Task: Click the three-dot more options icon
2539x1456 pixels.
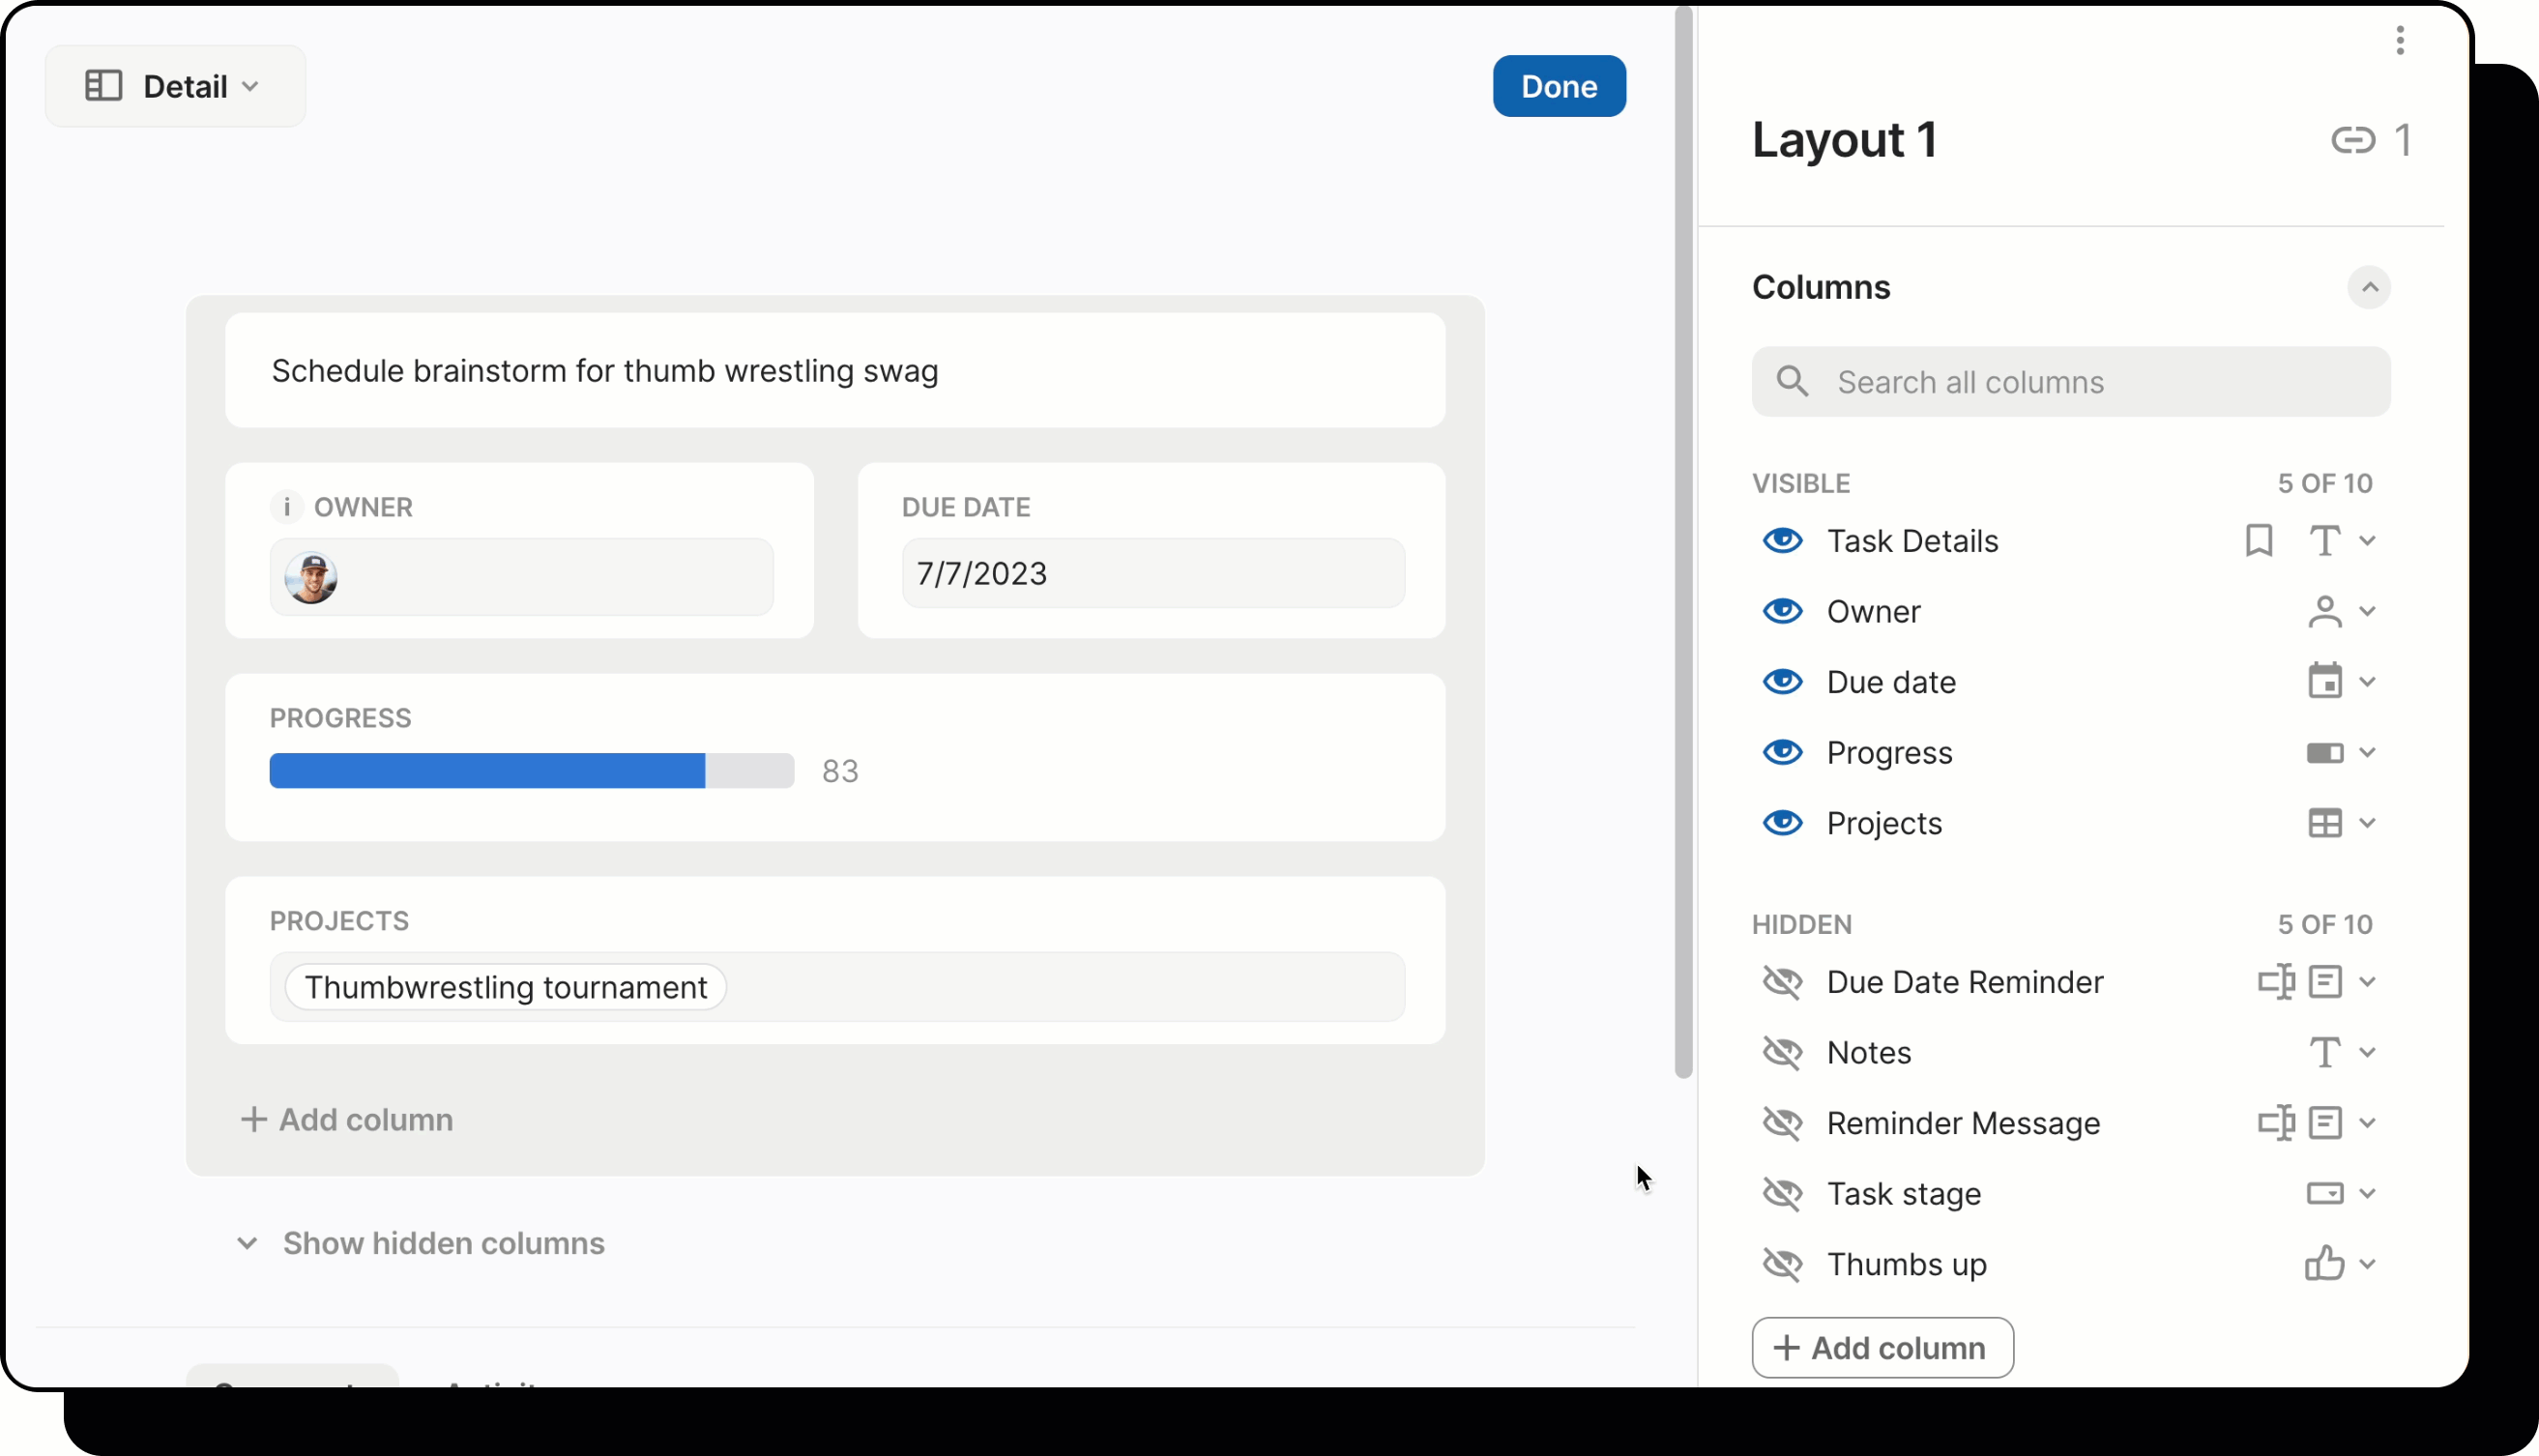Action: [2399, 40]
